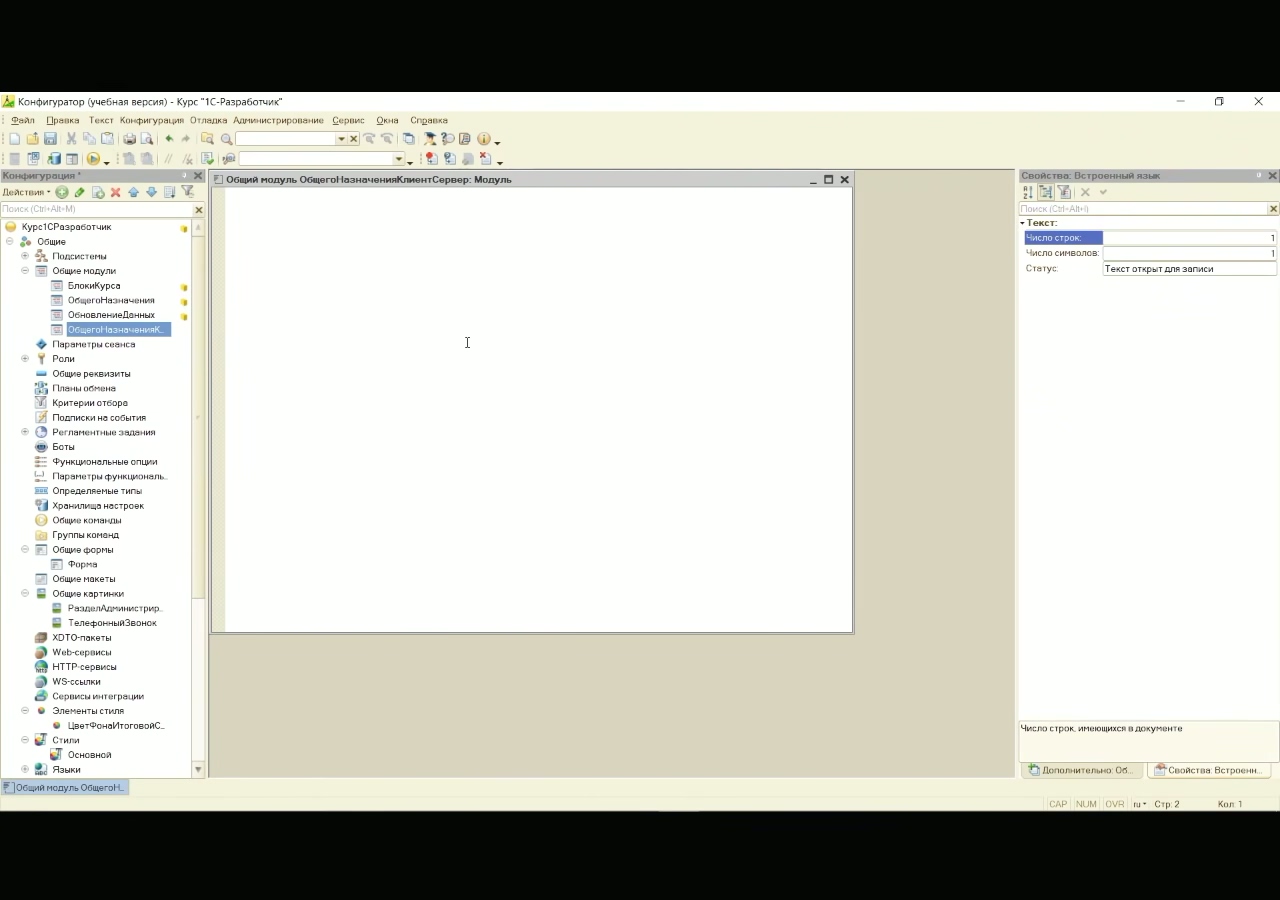Click the magnifier Find icon
1280x900 pixels.
click(226, 139)
